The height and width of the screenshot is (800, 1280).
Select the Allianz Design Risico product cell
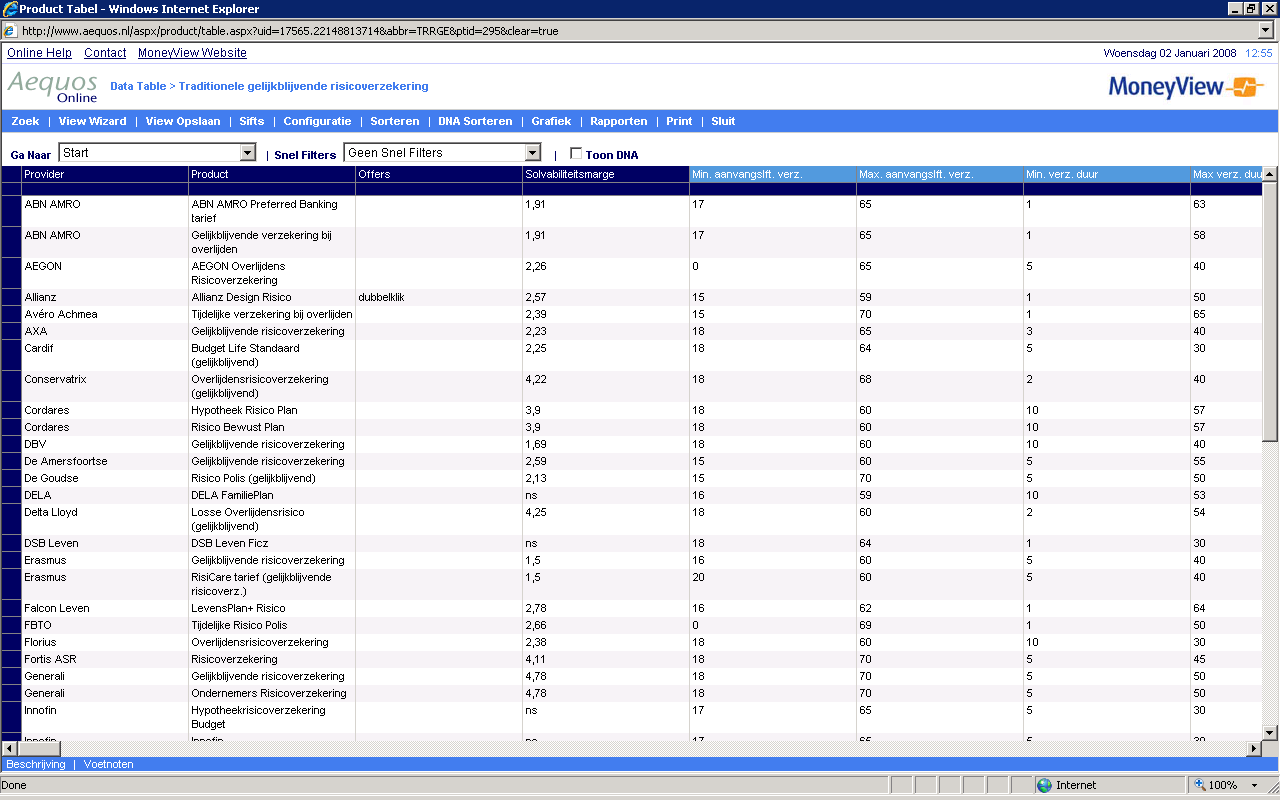(x=271, y=297)
